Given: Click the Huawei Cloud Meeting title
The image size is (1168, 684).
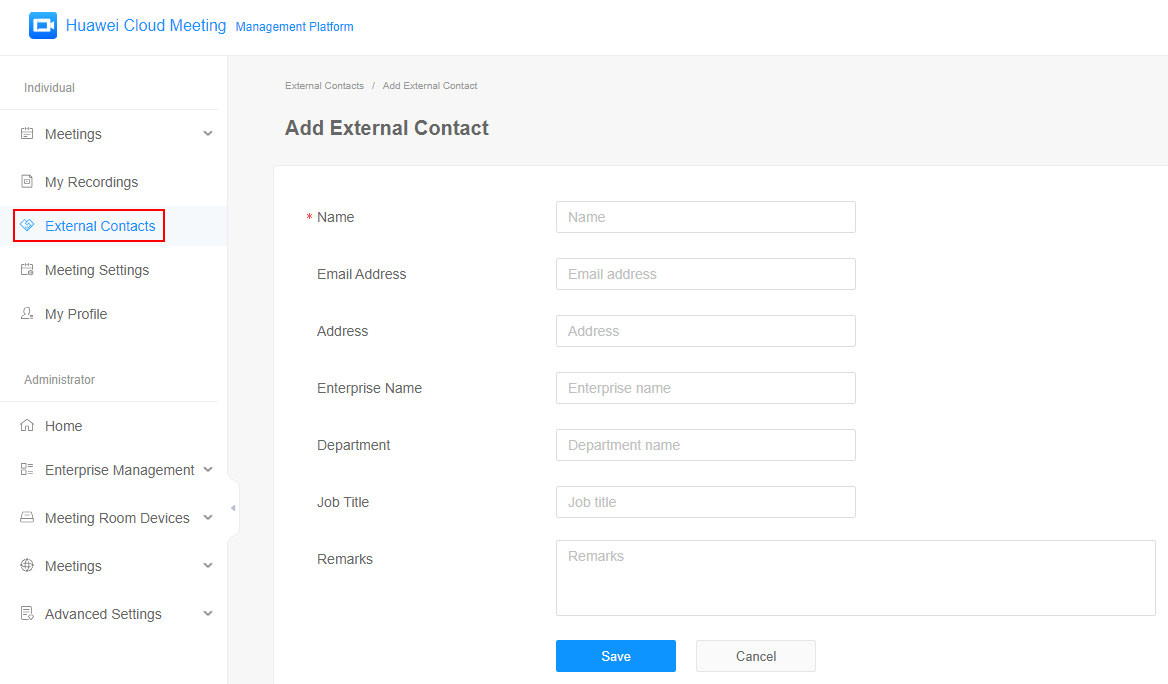Looking at the screenshot, I should coord(146,25).
